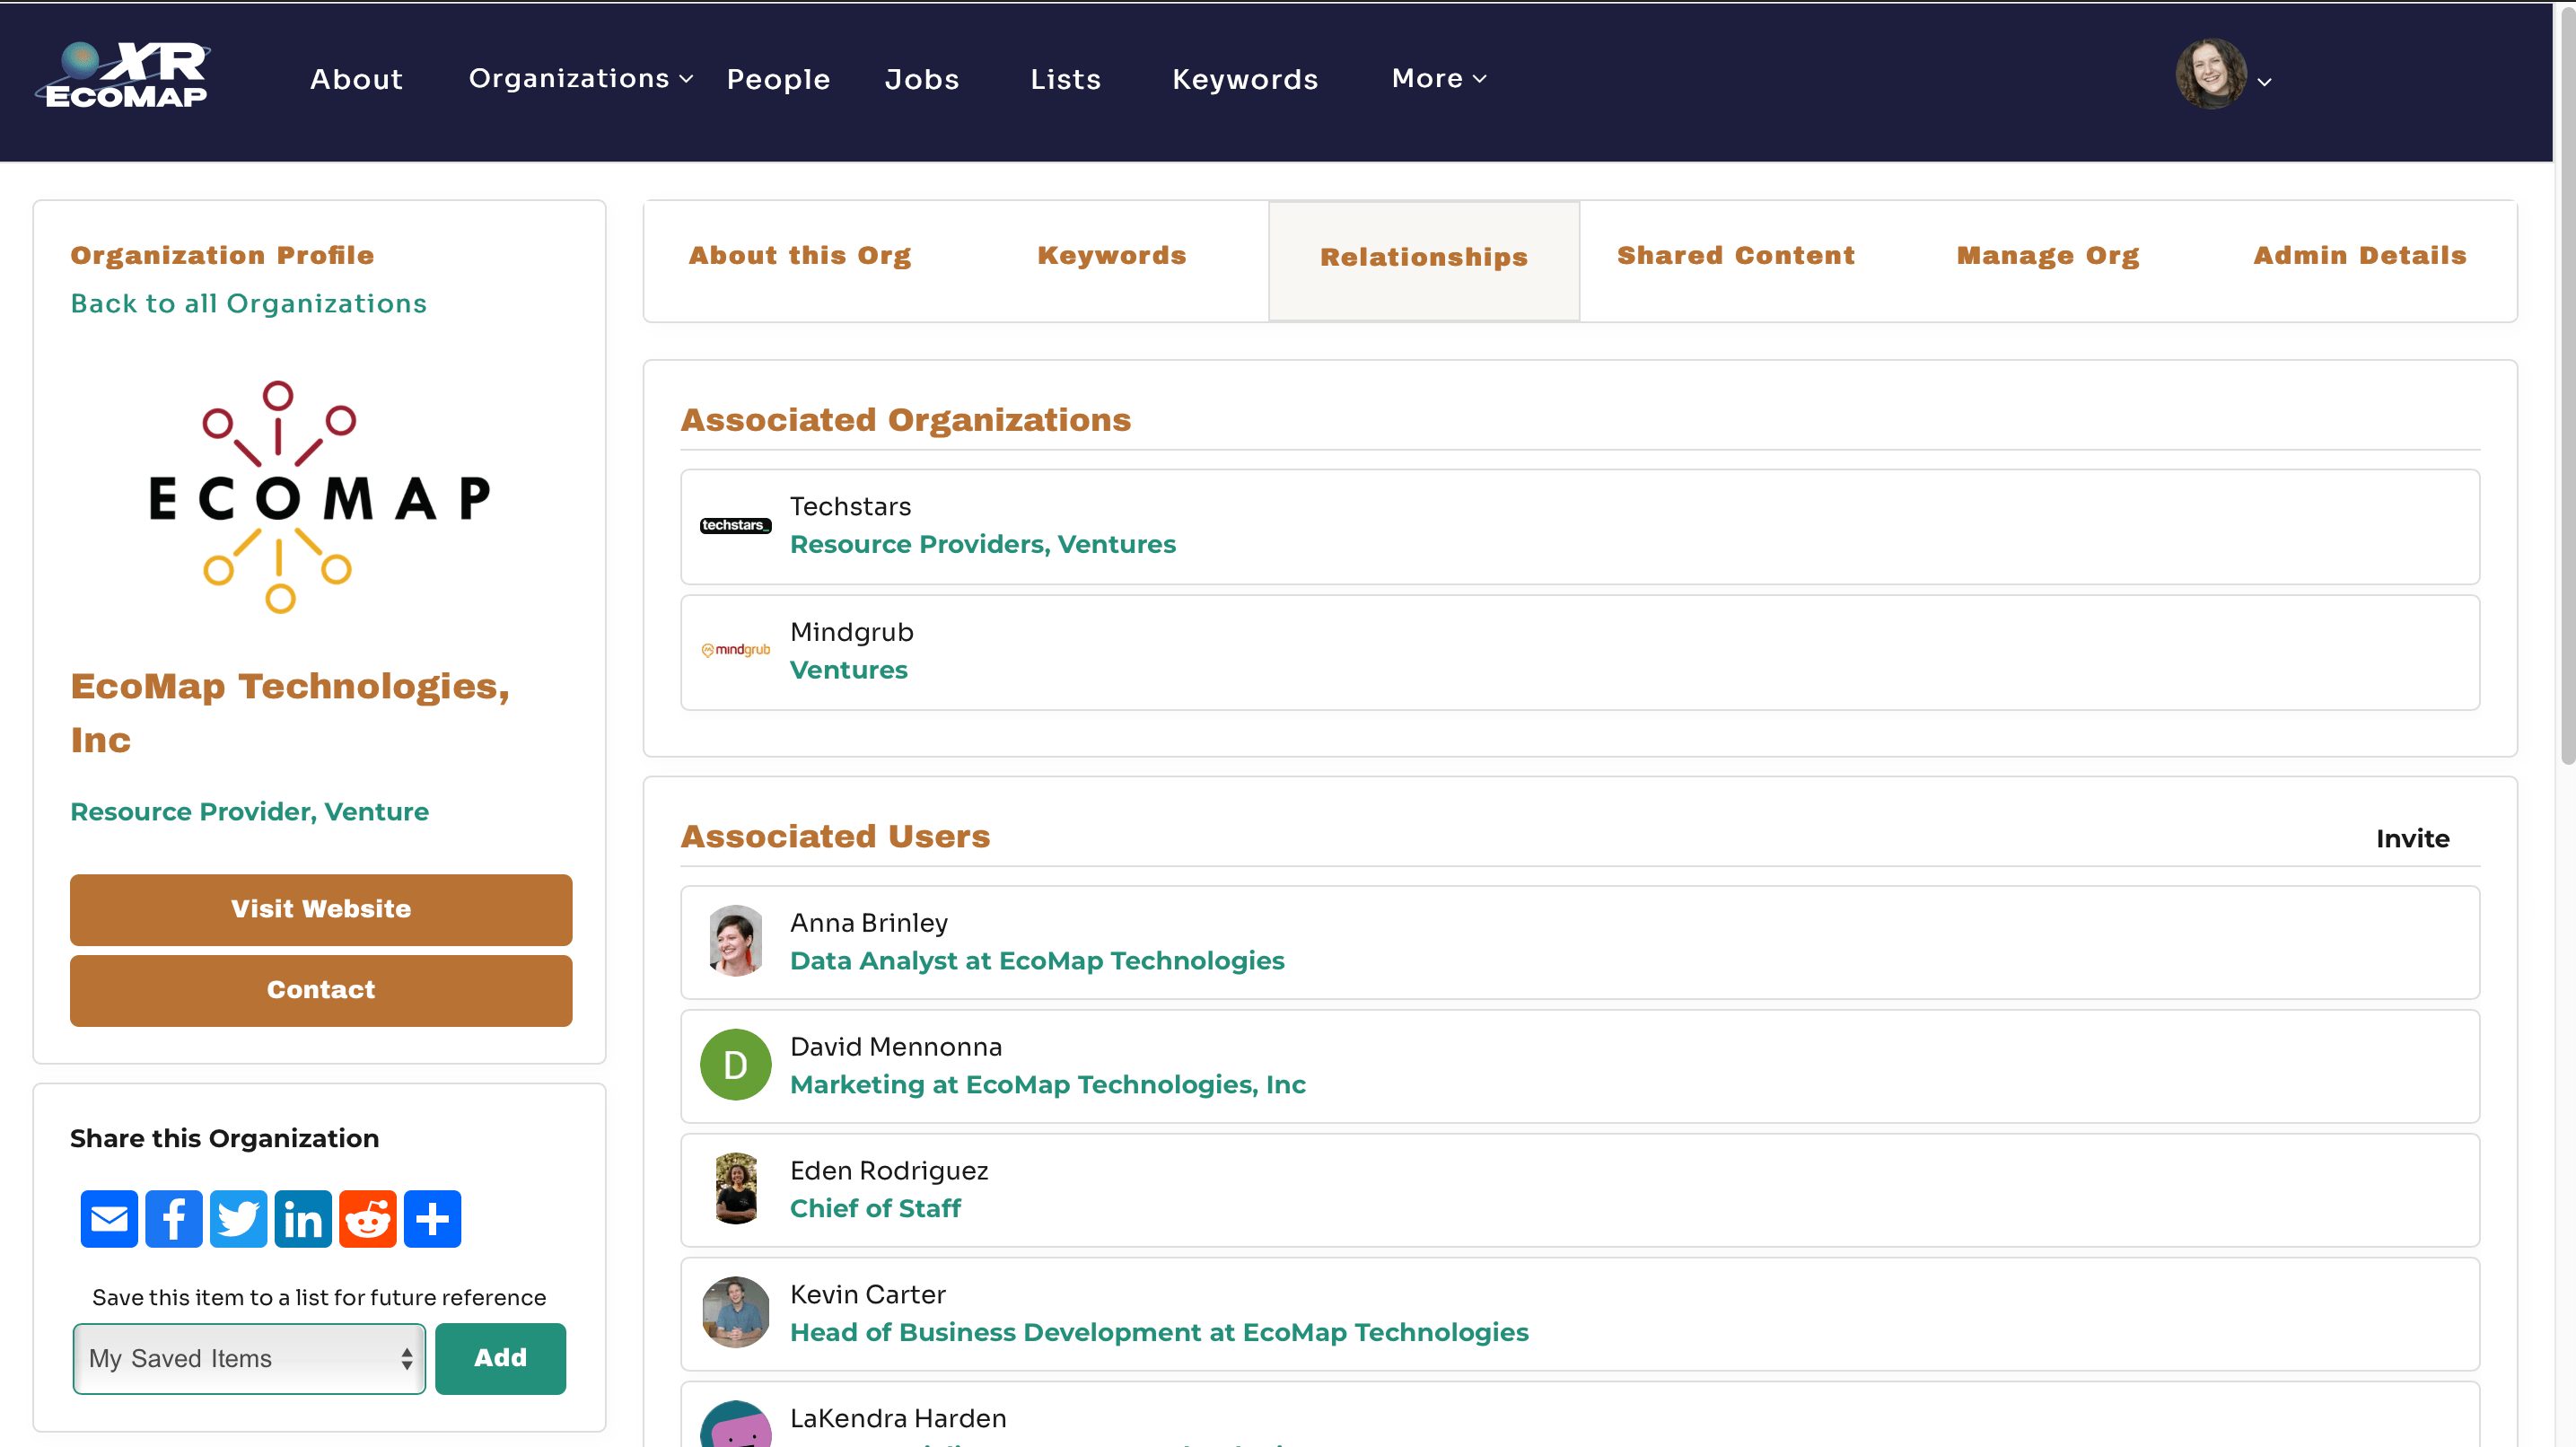Open the Keywords nav page
Viewport: 2576px width, 1447px height.
point(1245,79)
